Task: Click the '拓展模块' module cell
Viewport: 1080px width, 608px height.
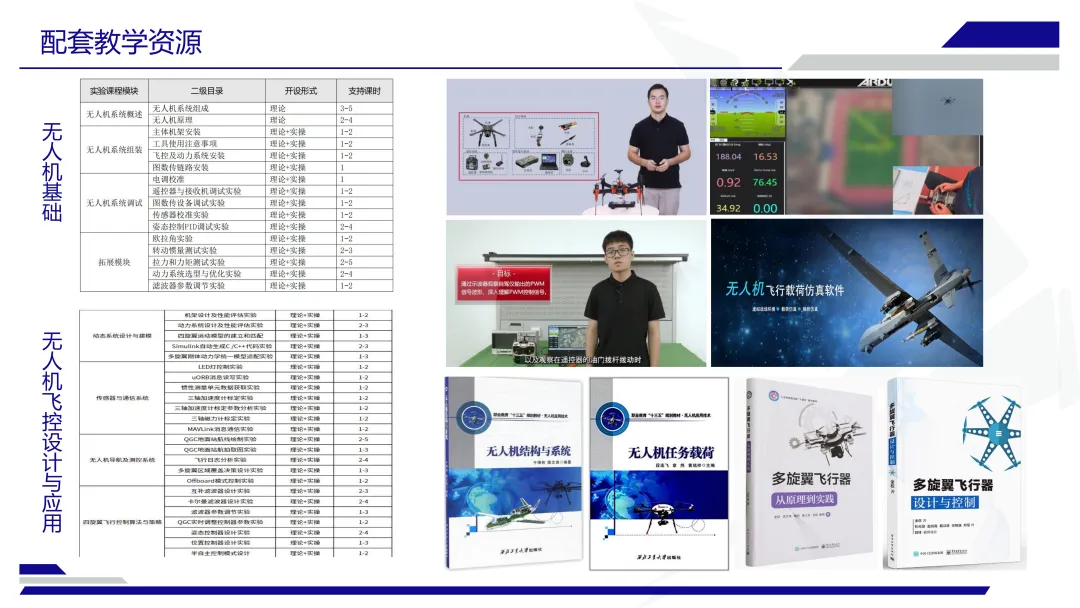Action: (114, 262)
